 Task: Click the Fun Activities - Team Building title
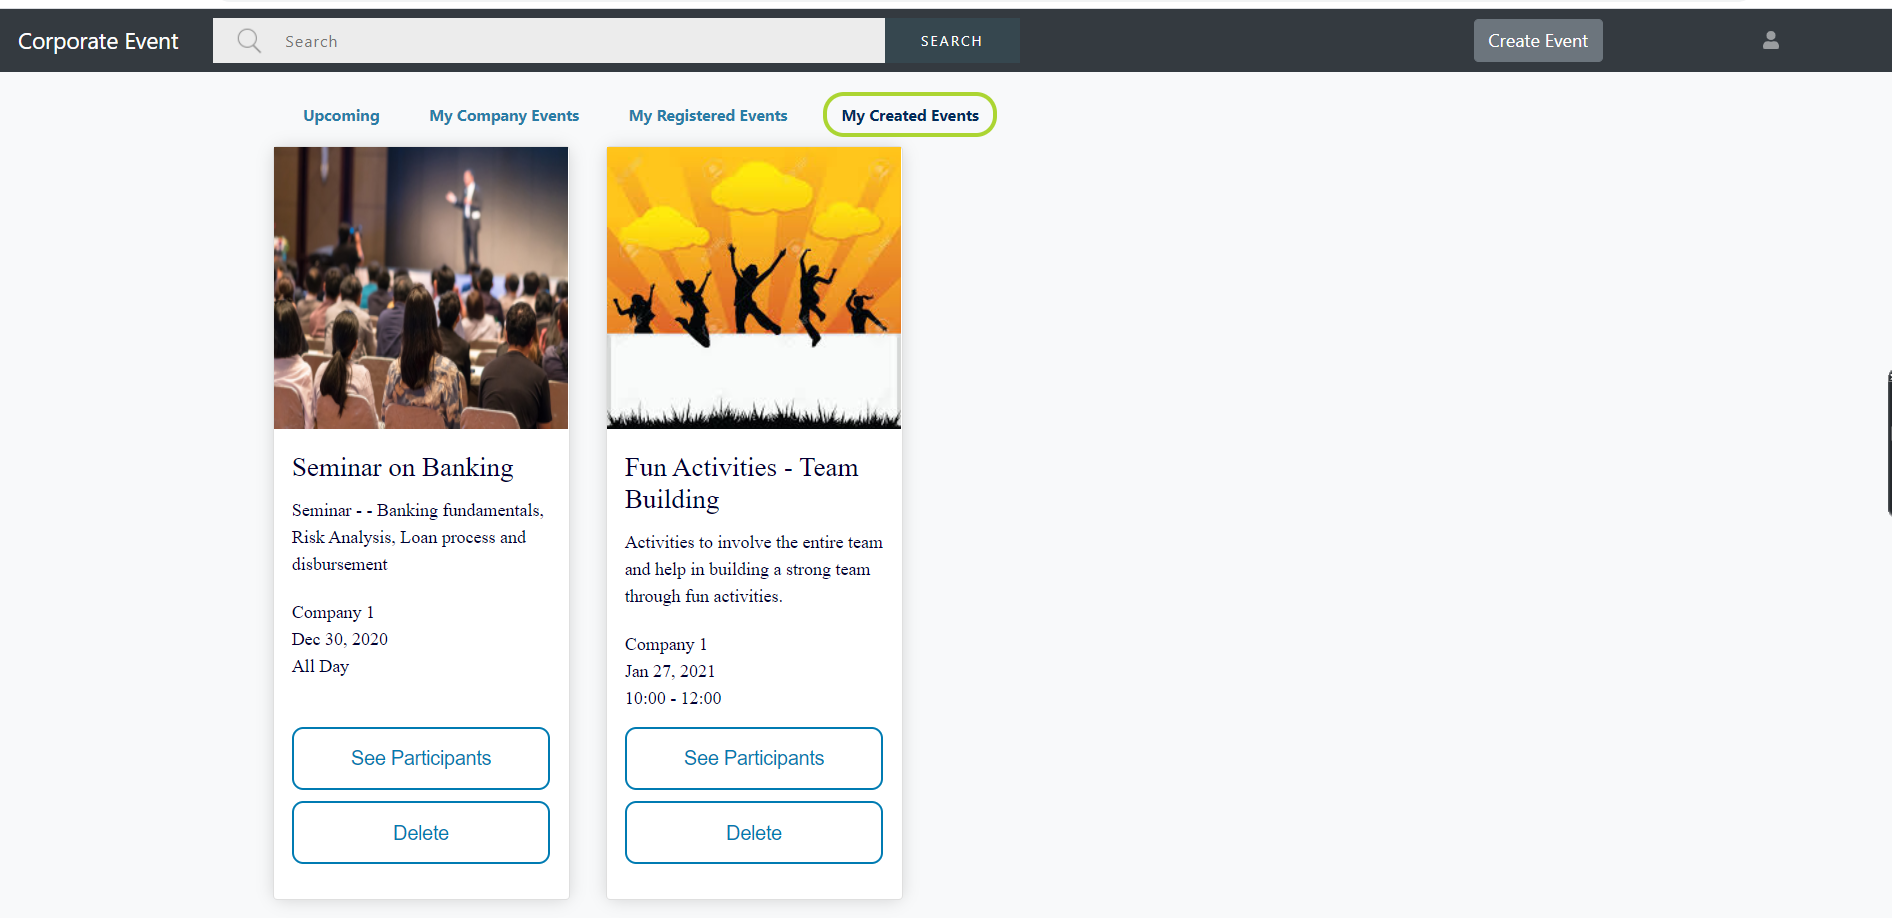[x=741, y=483]
